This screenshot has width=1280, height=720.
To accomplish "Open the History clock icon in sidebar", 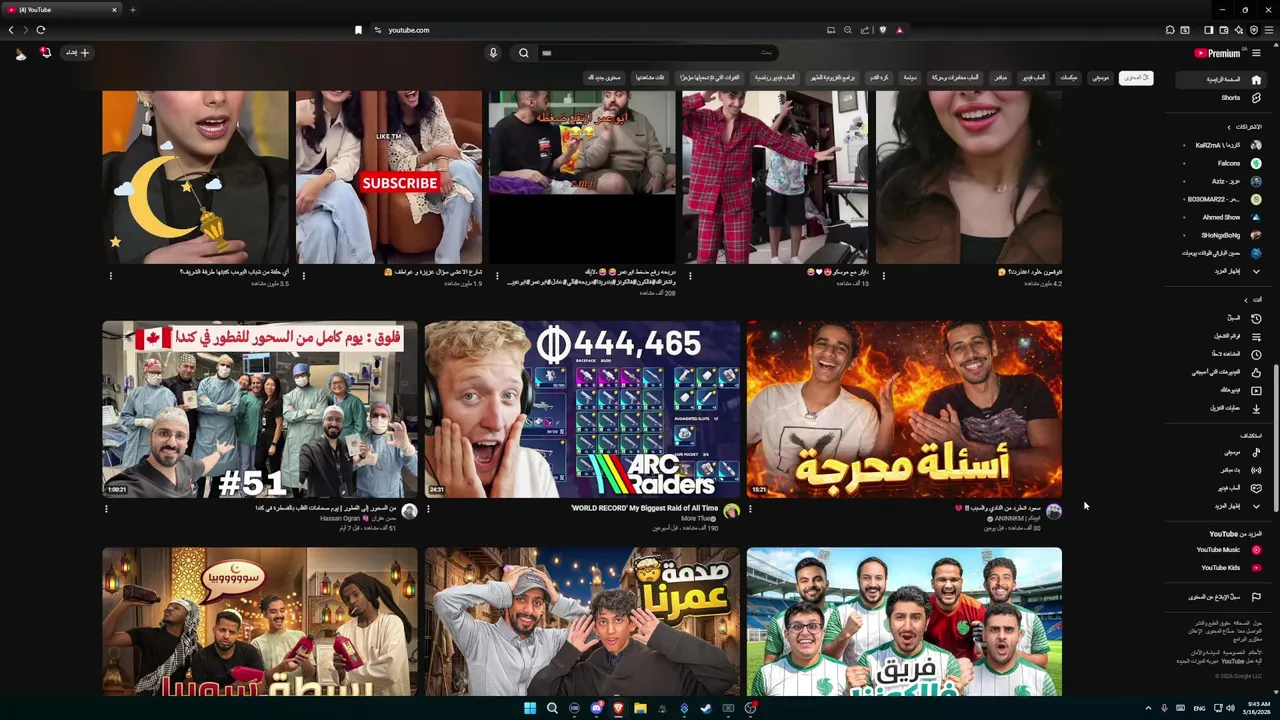I will tap(1256, 318).
